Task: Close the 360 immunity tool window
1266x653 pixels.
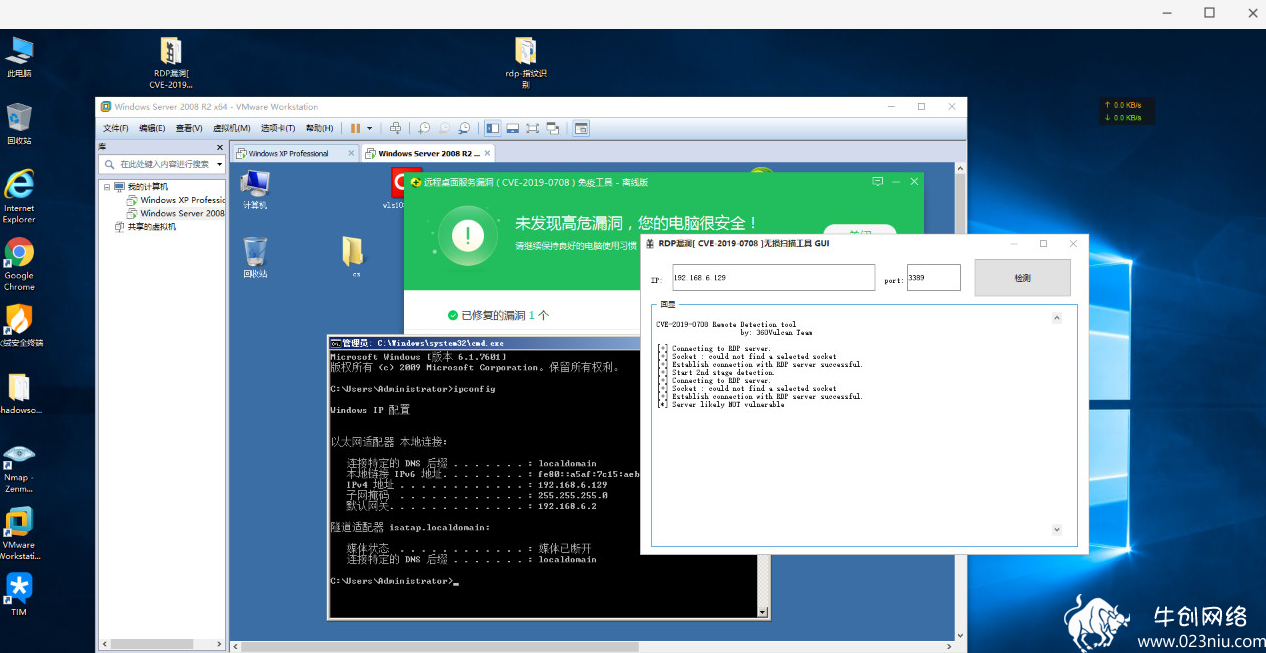Action: point(913,182)
